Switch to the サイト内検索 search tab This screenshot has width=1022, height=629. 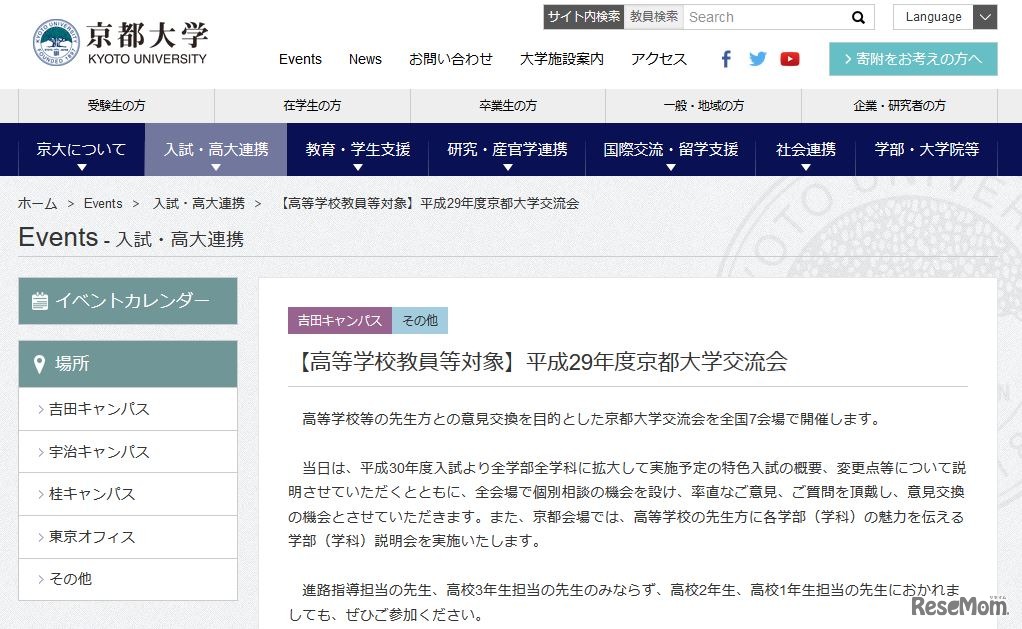tap(583, 17)
